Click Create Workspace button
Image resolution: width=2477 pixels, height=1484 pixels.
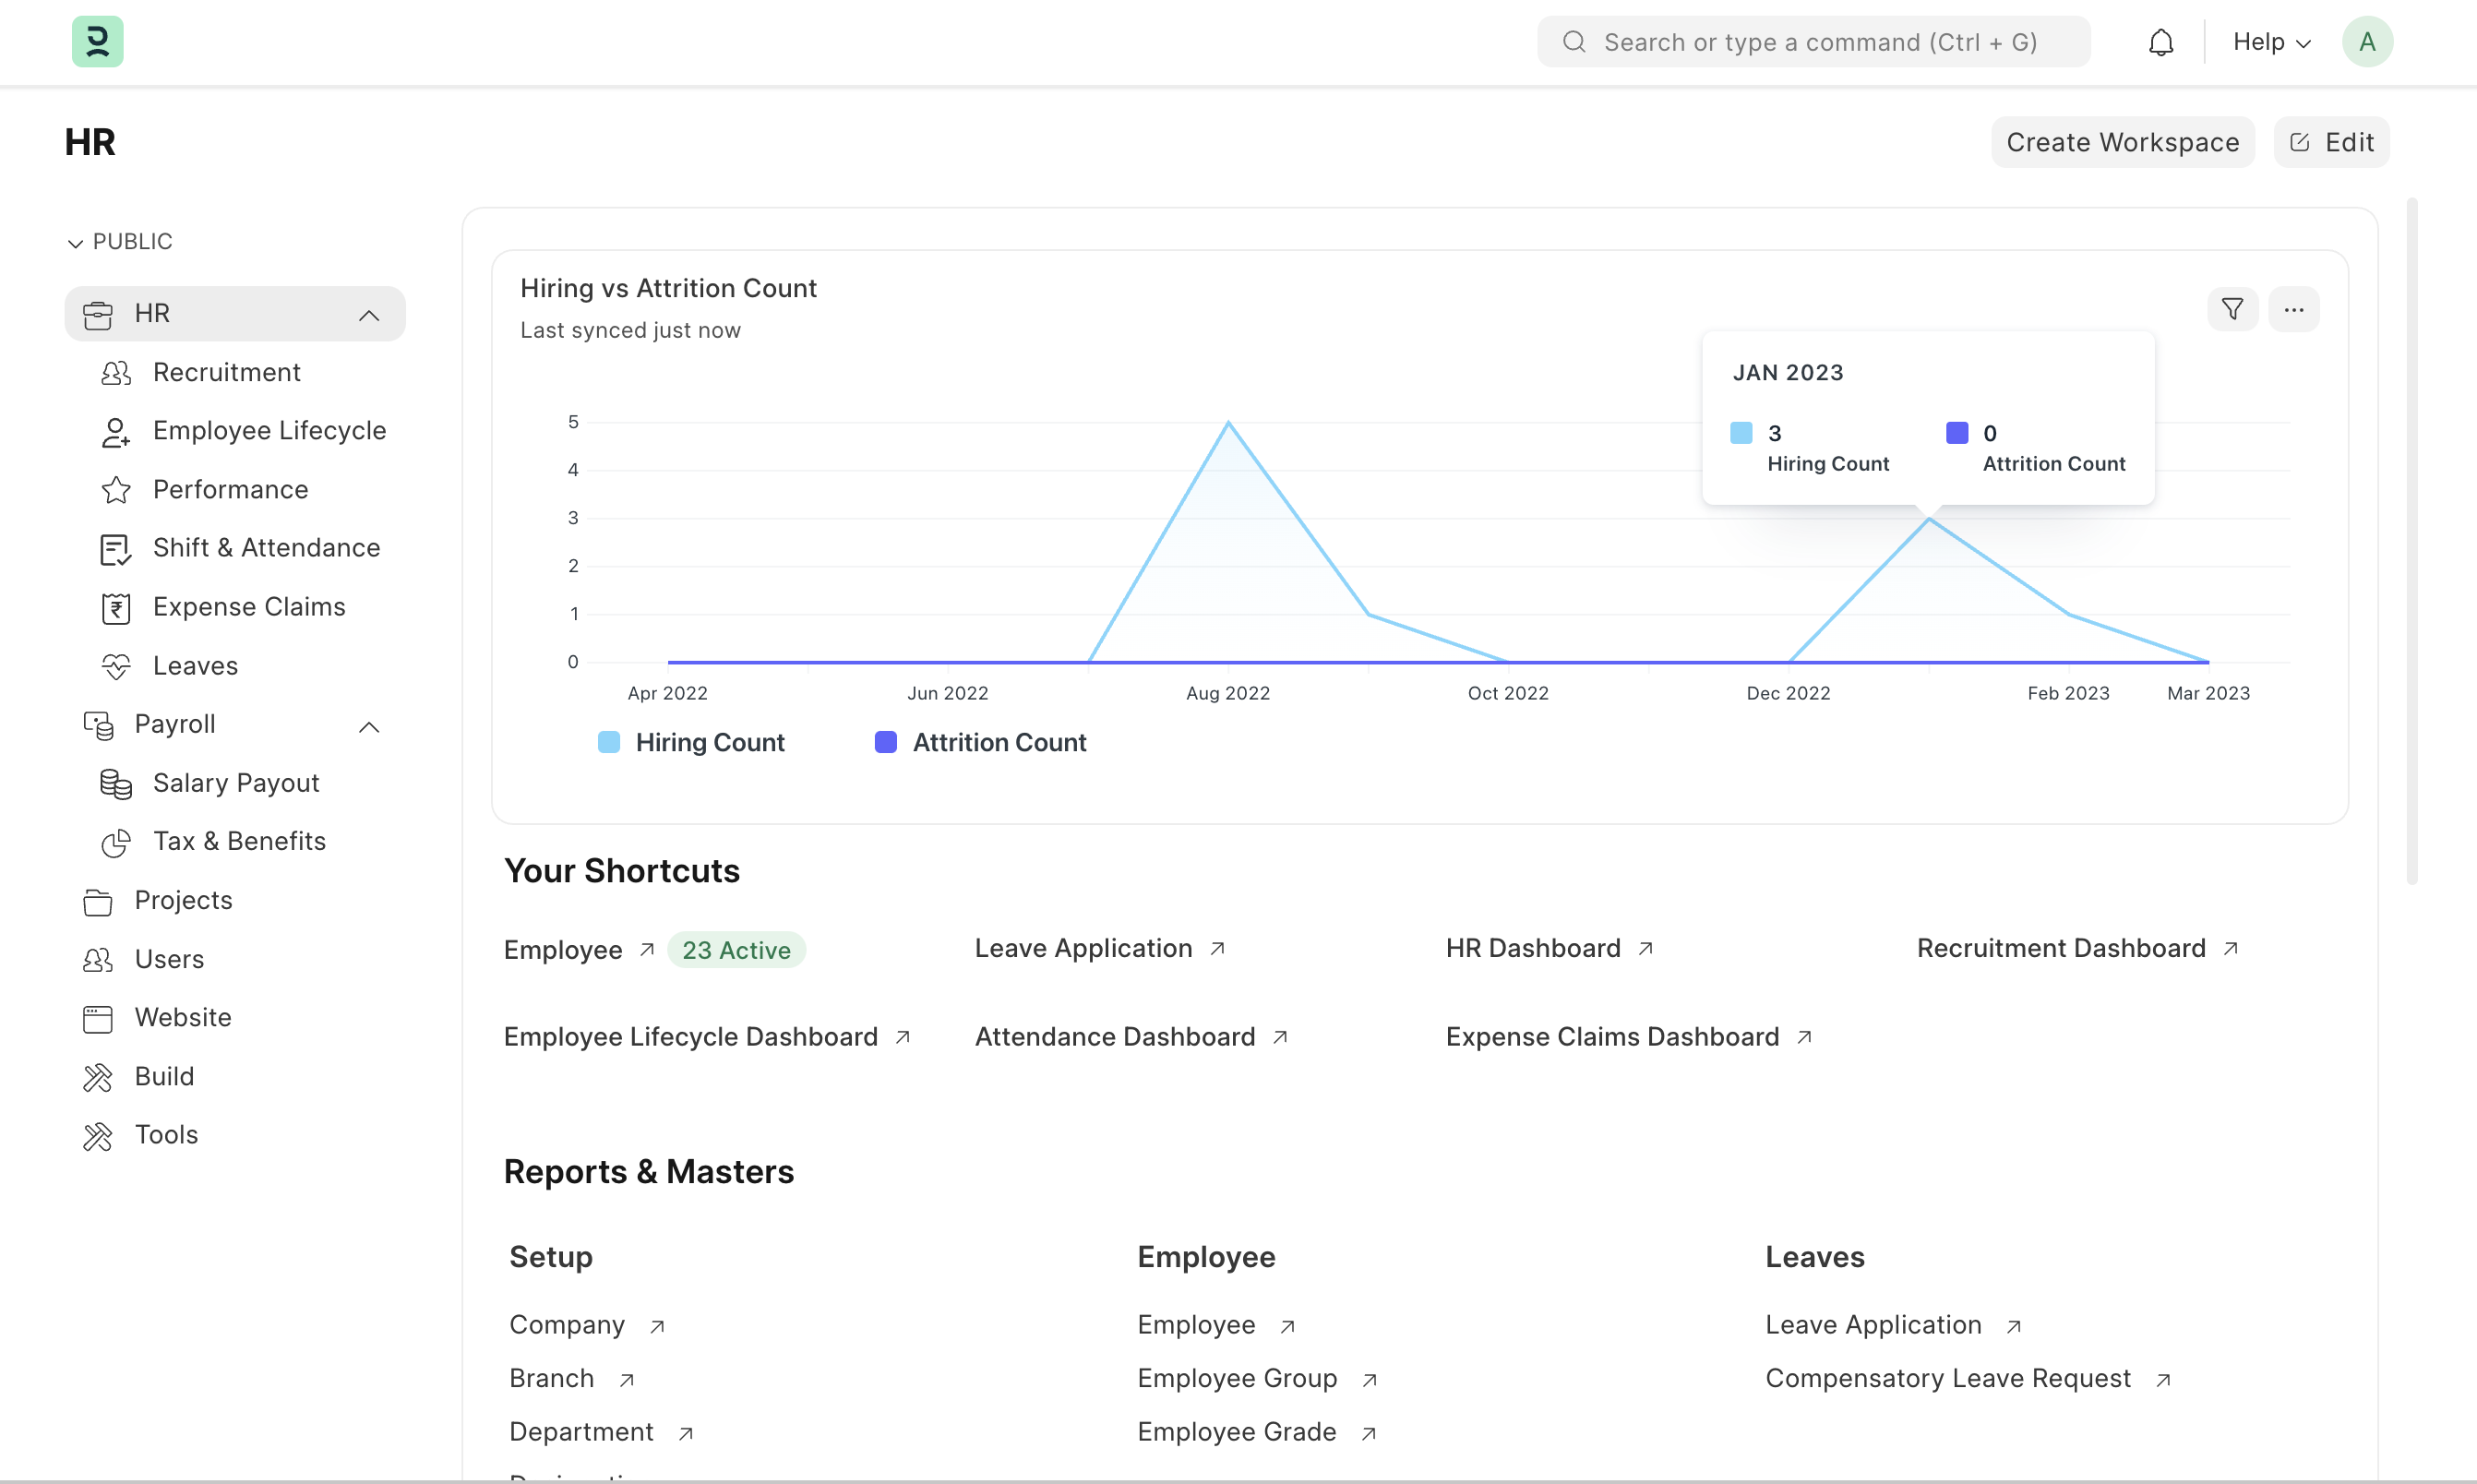coord(2122,142)
